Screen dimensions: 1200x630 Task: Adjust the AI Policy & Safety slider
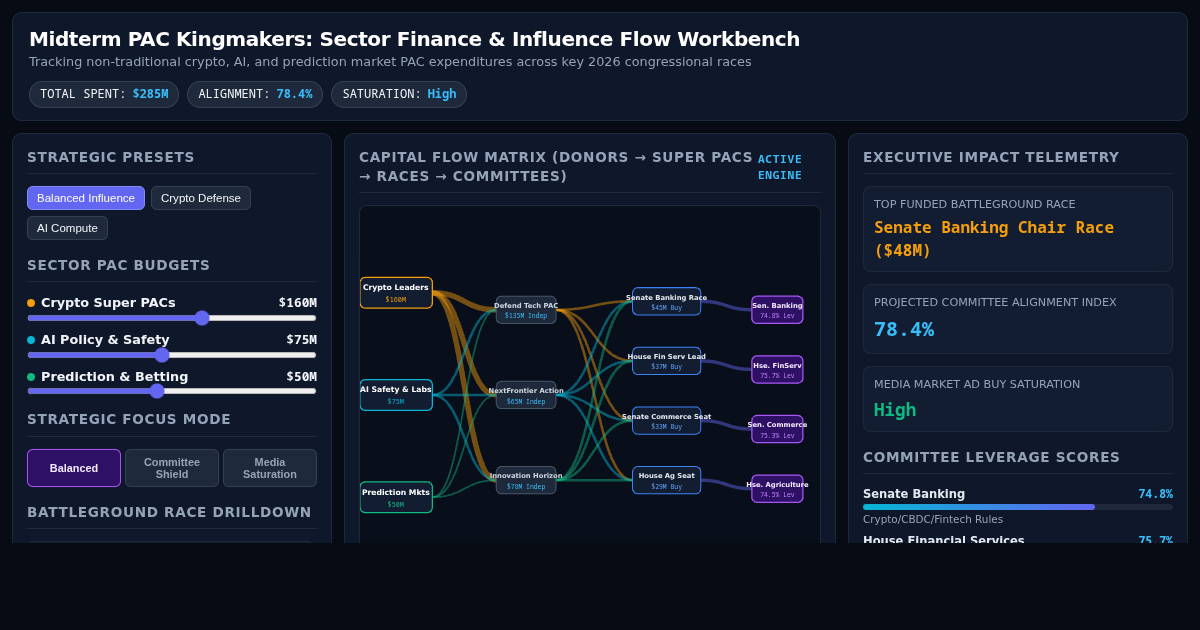click(172, 355)
